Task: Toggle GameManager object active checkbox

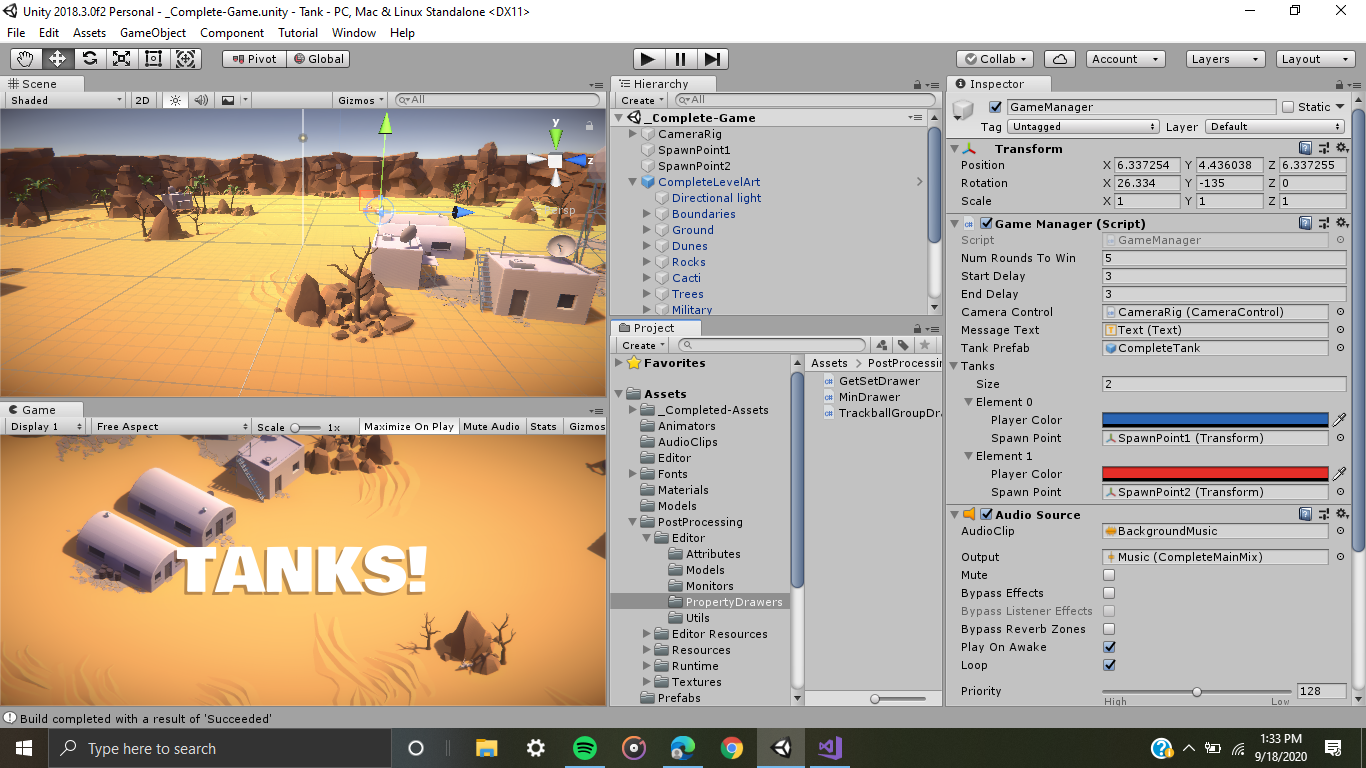Action: click(x=995, y=107)
